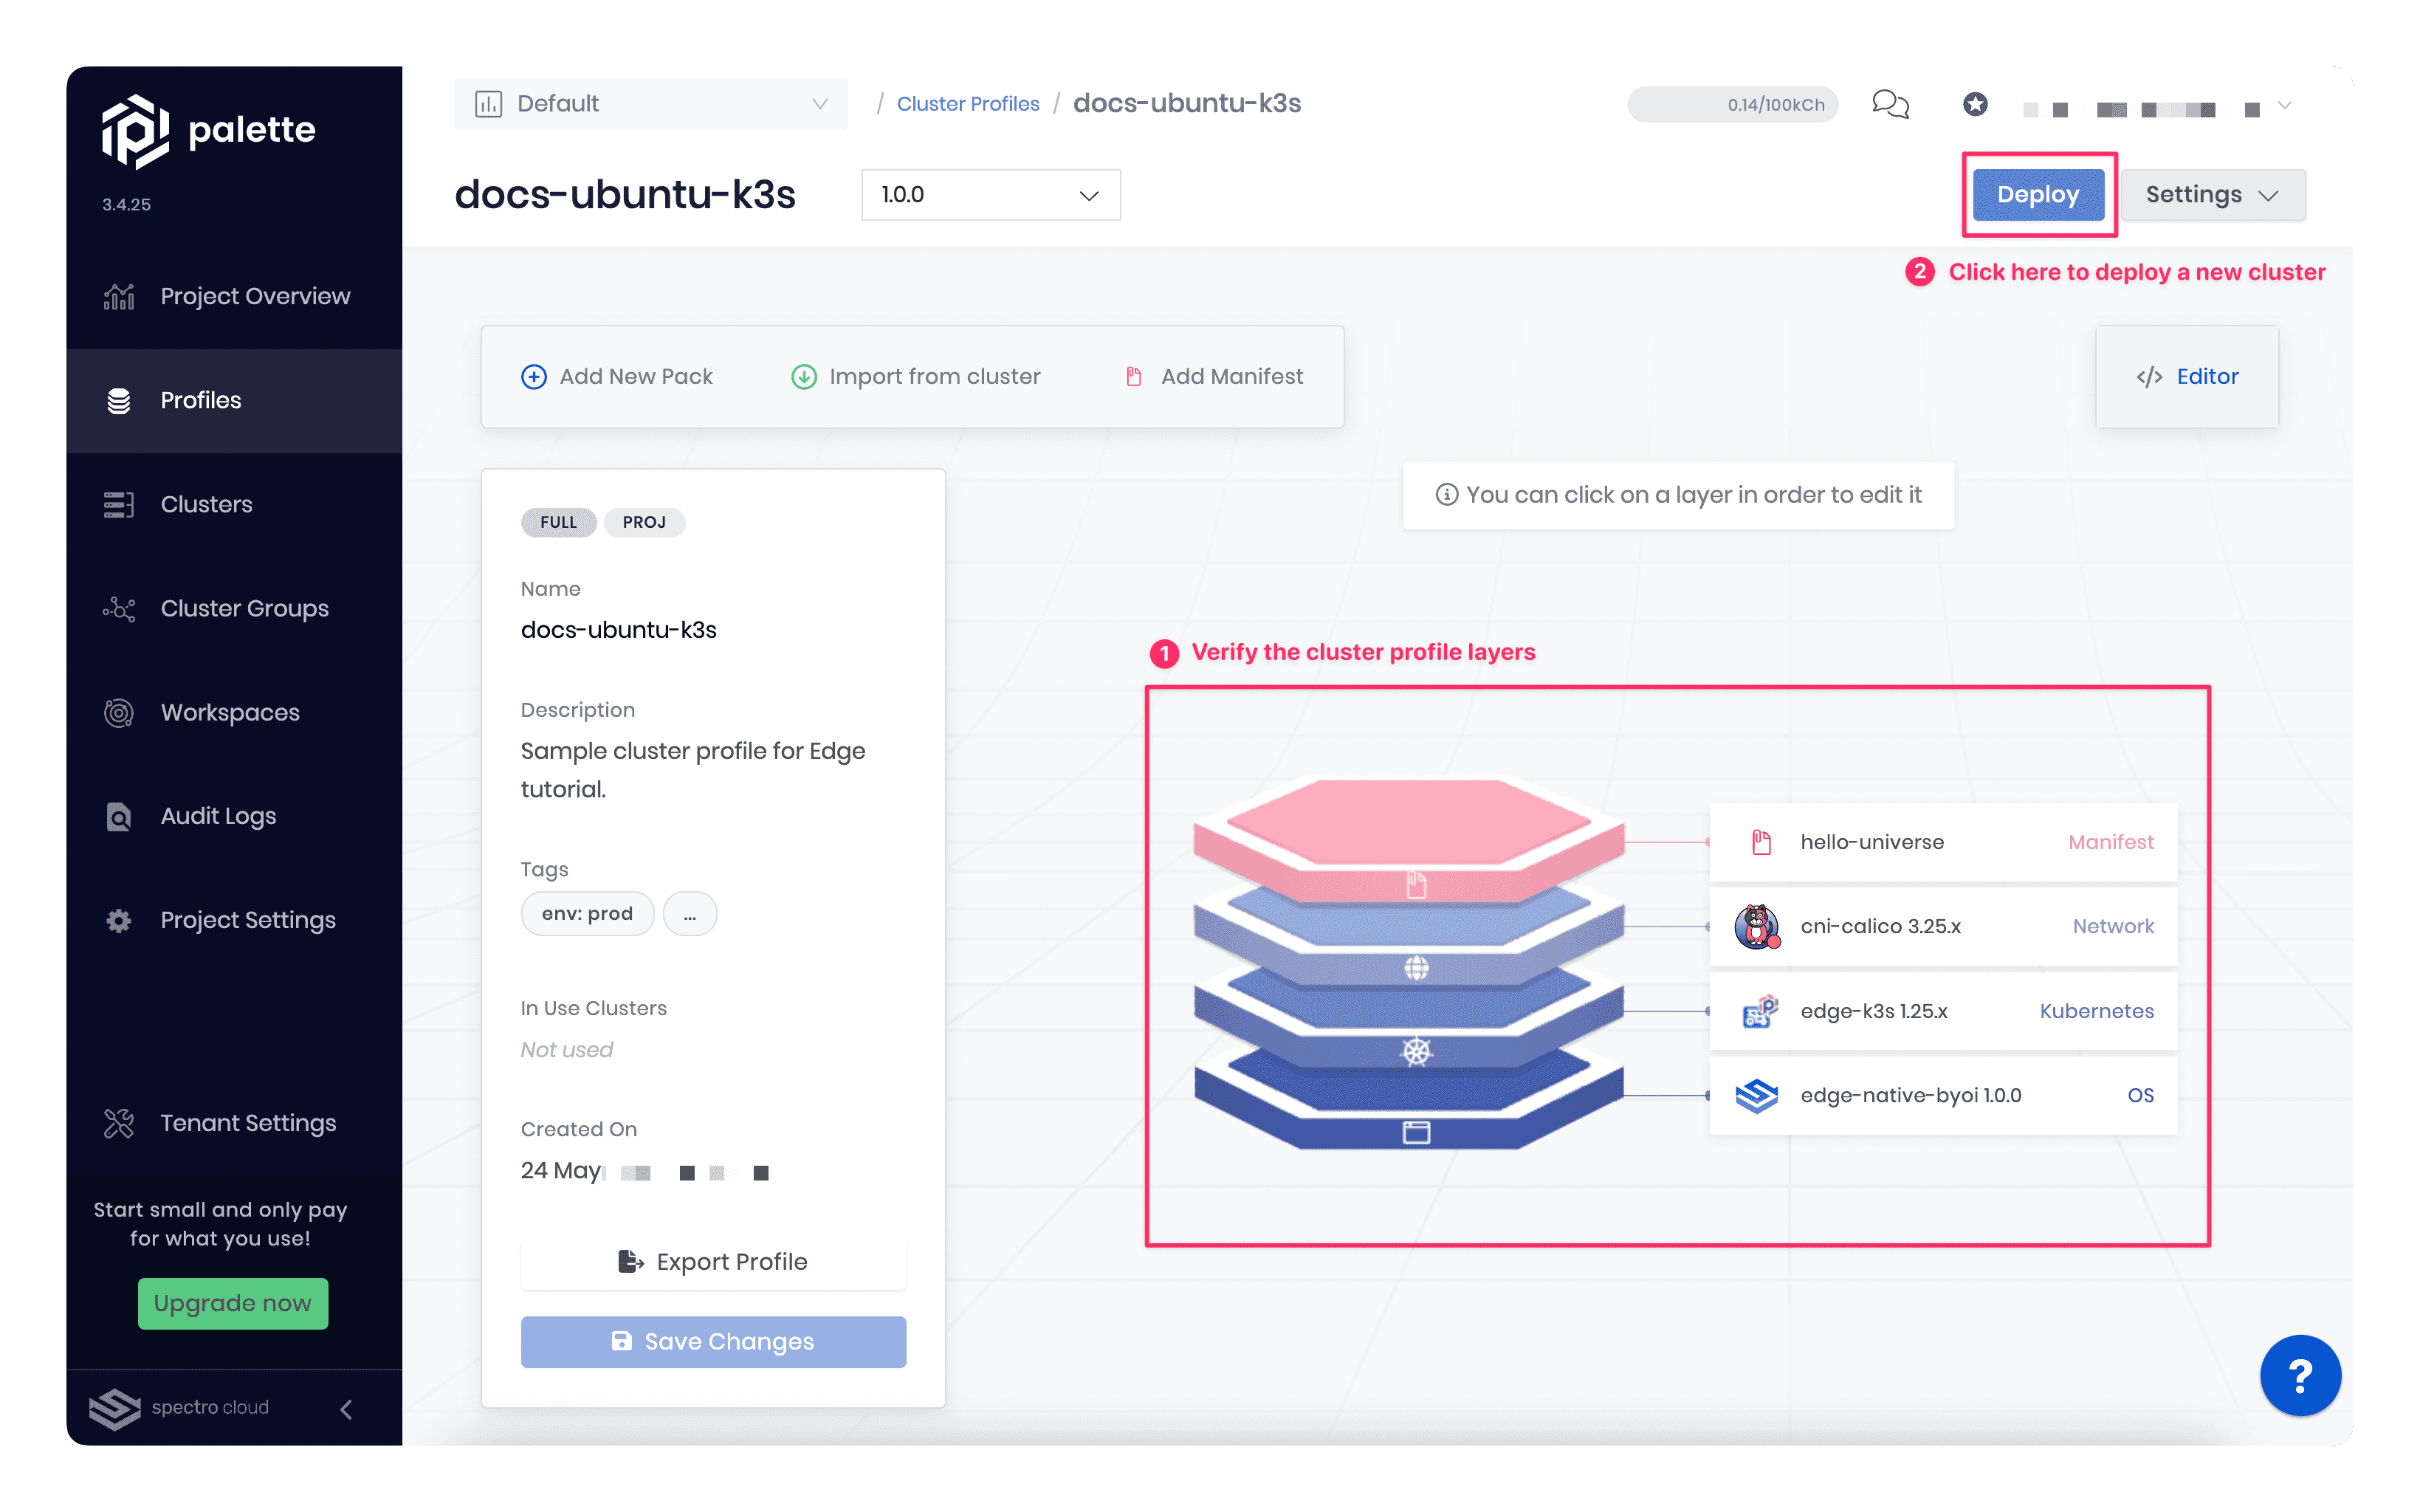Click the env: prod tag

click(587, 914)
